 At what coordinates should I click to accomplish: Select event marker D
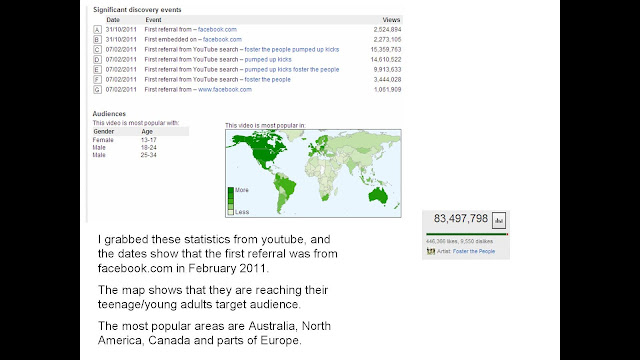(x=97, y=60)
